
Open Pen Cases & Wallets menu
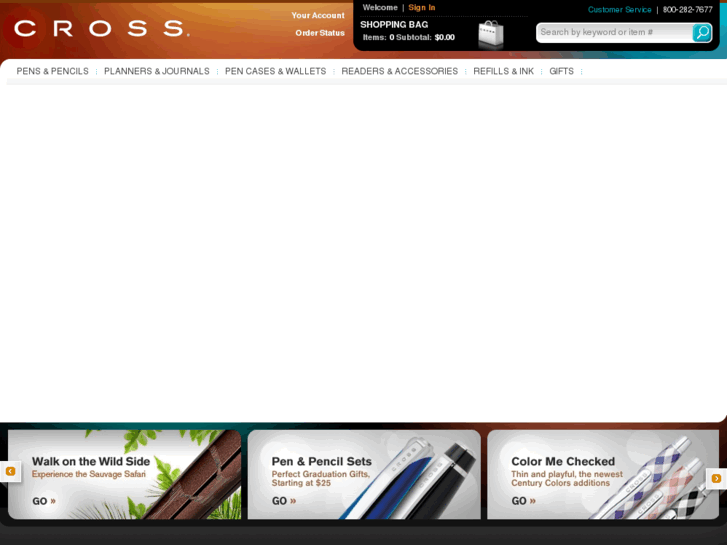tap(275, 71)
